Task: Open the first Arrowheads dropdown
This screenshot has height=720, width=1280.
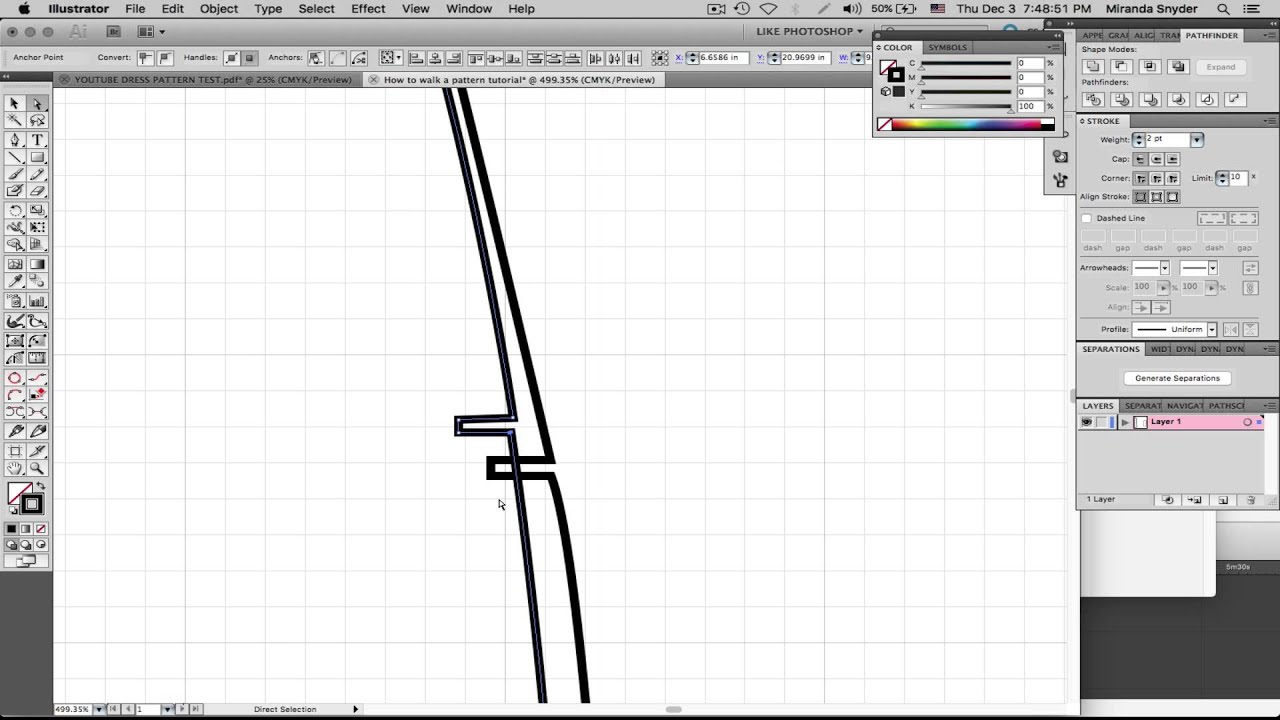Action: [x=1164, y=268]
